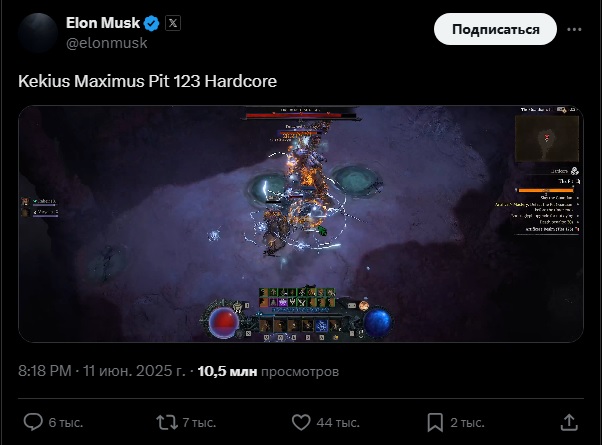Click the Elon Musk display name
This screenshot has width=602, height=445.
103,23
